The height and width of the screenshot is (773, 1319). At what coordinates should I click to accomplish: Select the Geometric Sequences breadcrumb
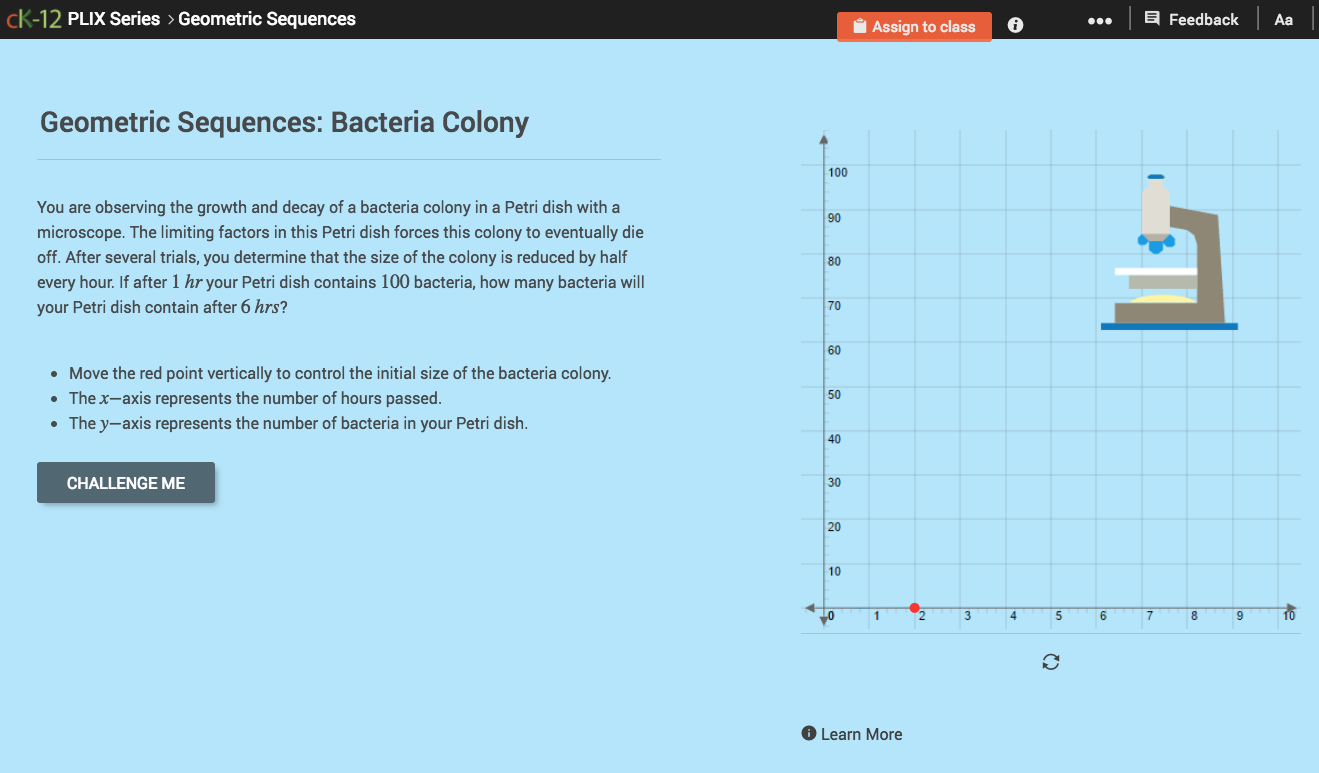click(266, 18)
